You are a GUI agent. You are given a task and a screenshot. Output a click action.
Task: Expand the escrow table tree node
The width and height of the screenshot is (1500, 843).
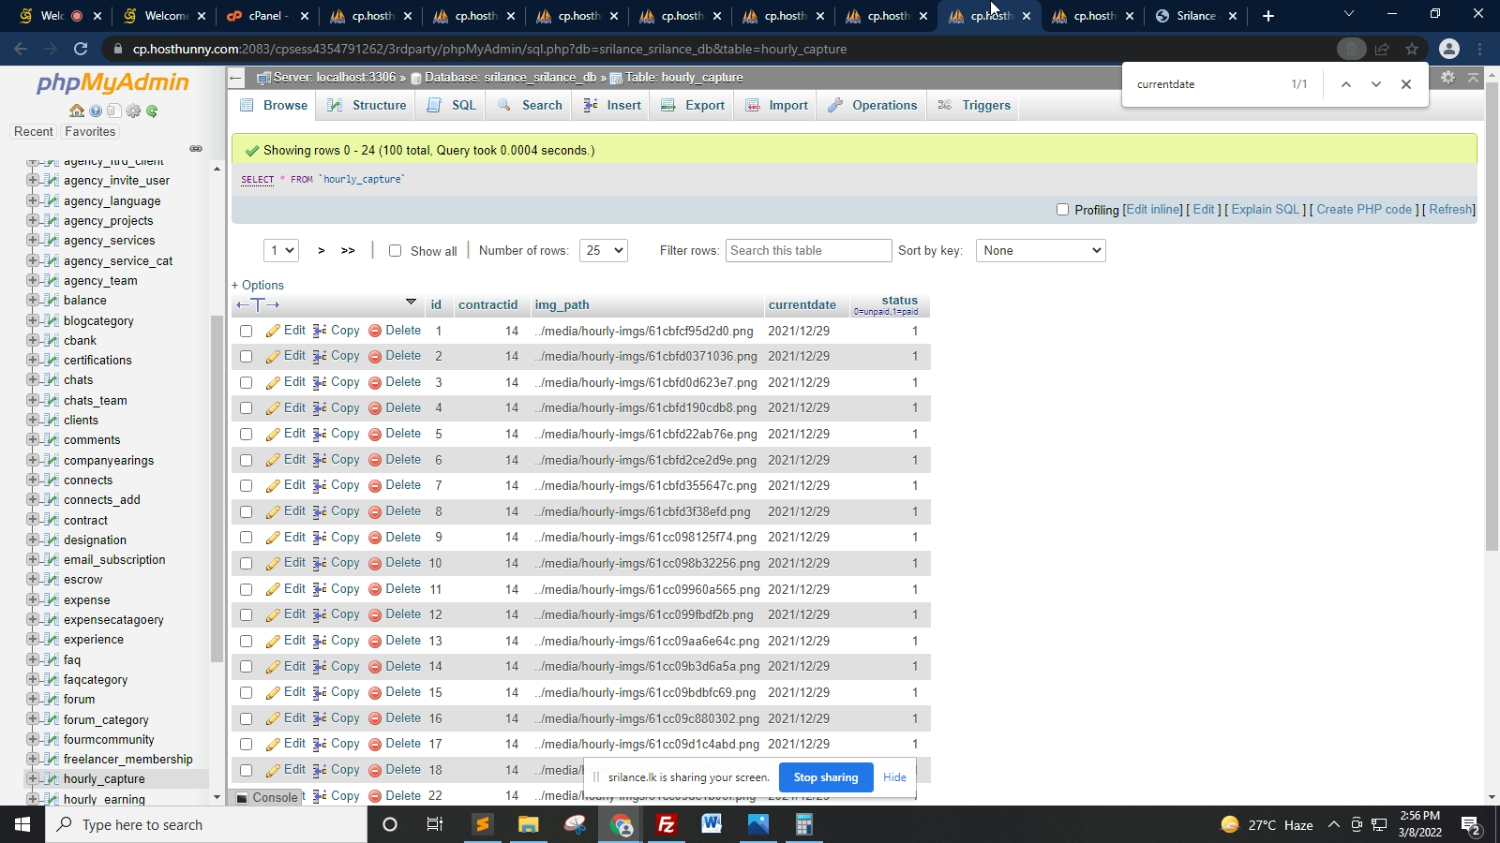[x=33, y=580]
